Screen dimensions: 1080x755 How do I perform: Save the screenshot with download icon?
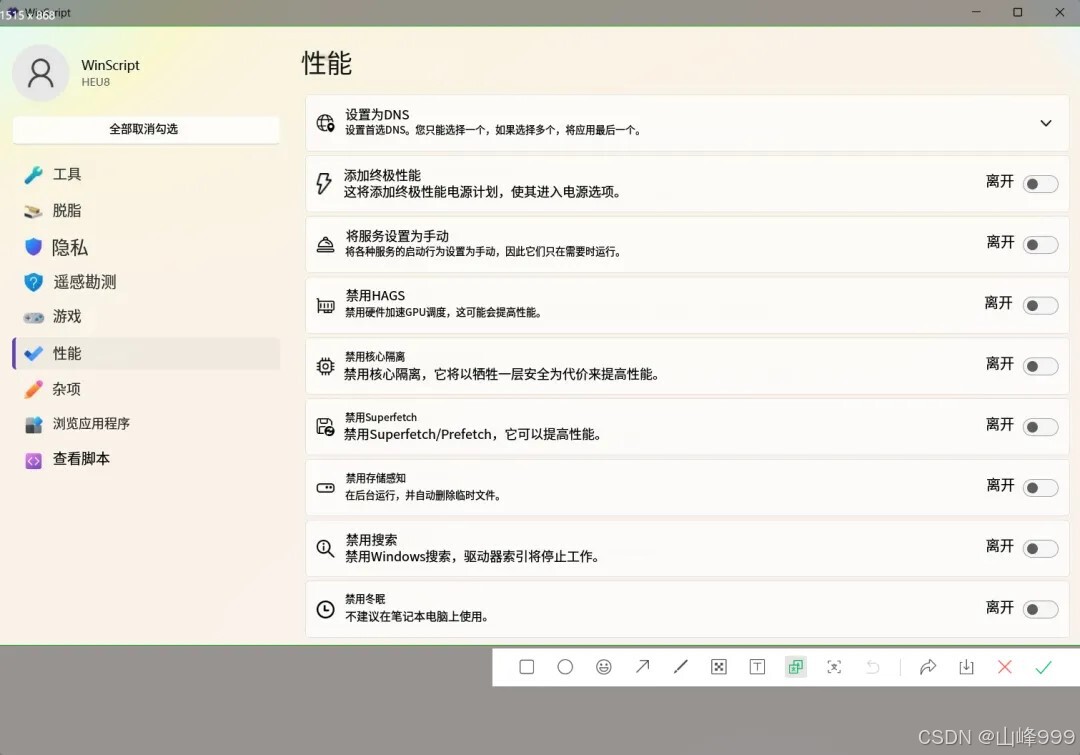tap(966, 667)
